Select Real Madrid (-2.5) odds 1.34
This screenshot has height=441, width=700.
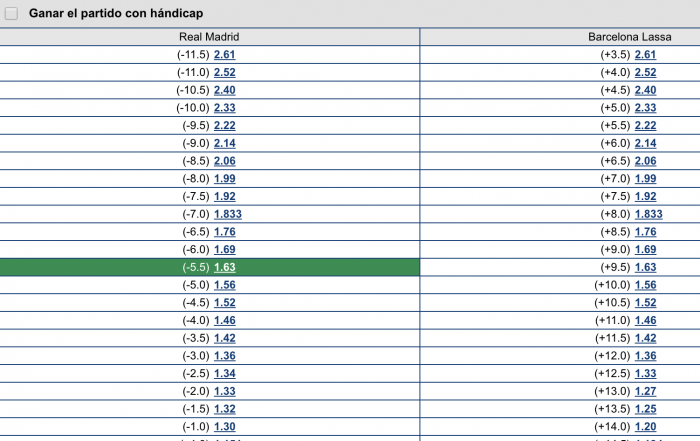225,374
